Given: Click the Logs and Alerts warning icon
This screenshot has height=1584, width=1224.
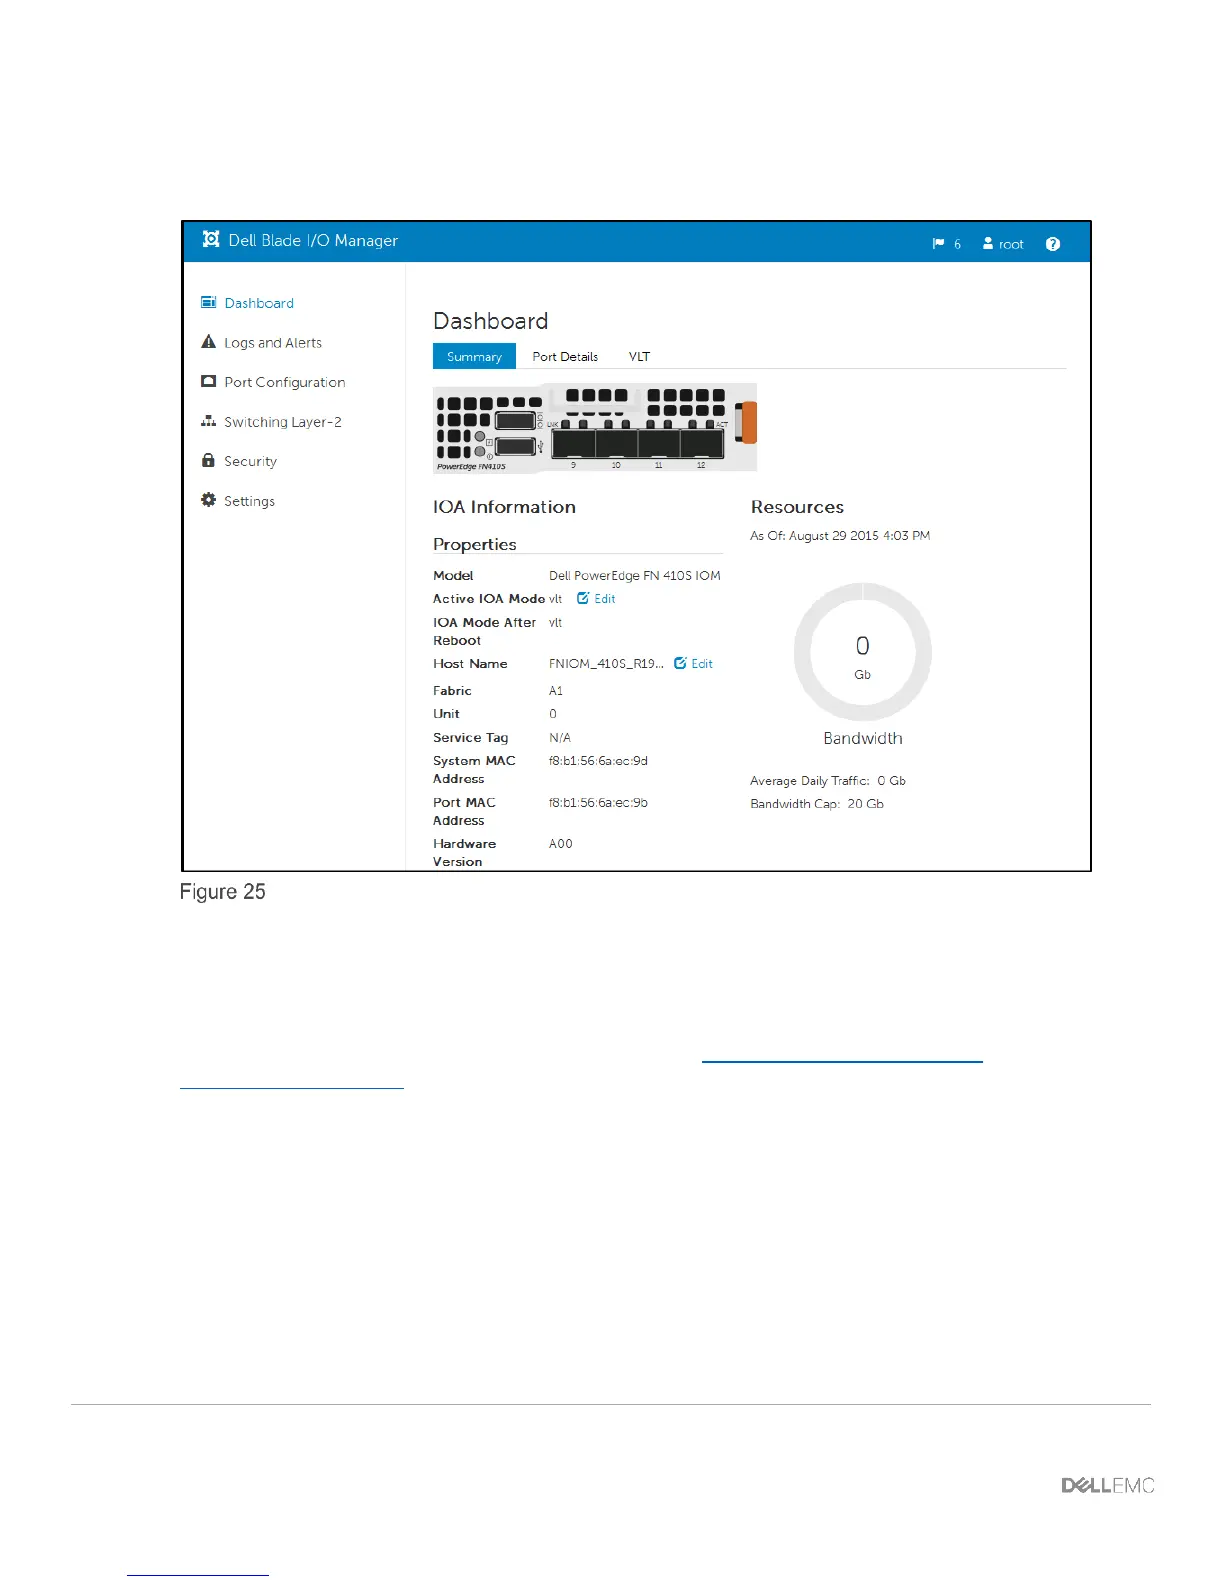Looking at the screenshot, I should (x=208, y=342).
